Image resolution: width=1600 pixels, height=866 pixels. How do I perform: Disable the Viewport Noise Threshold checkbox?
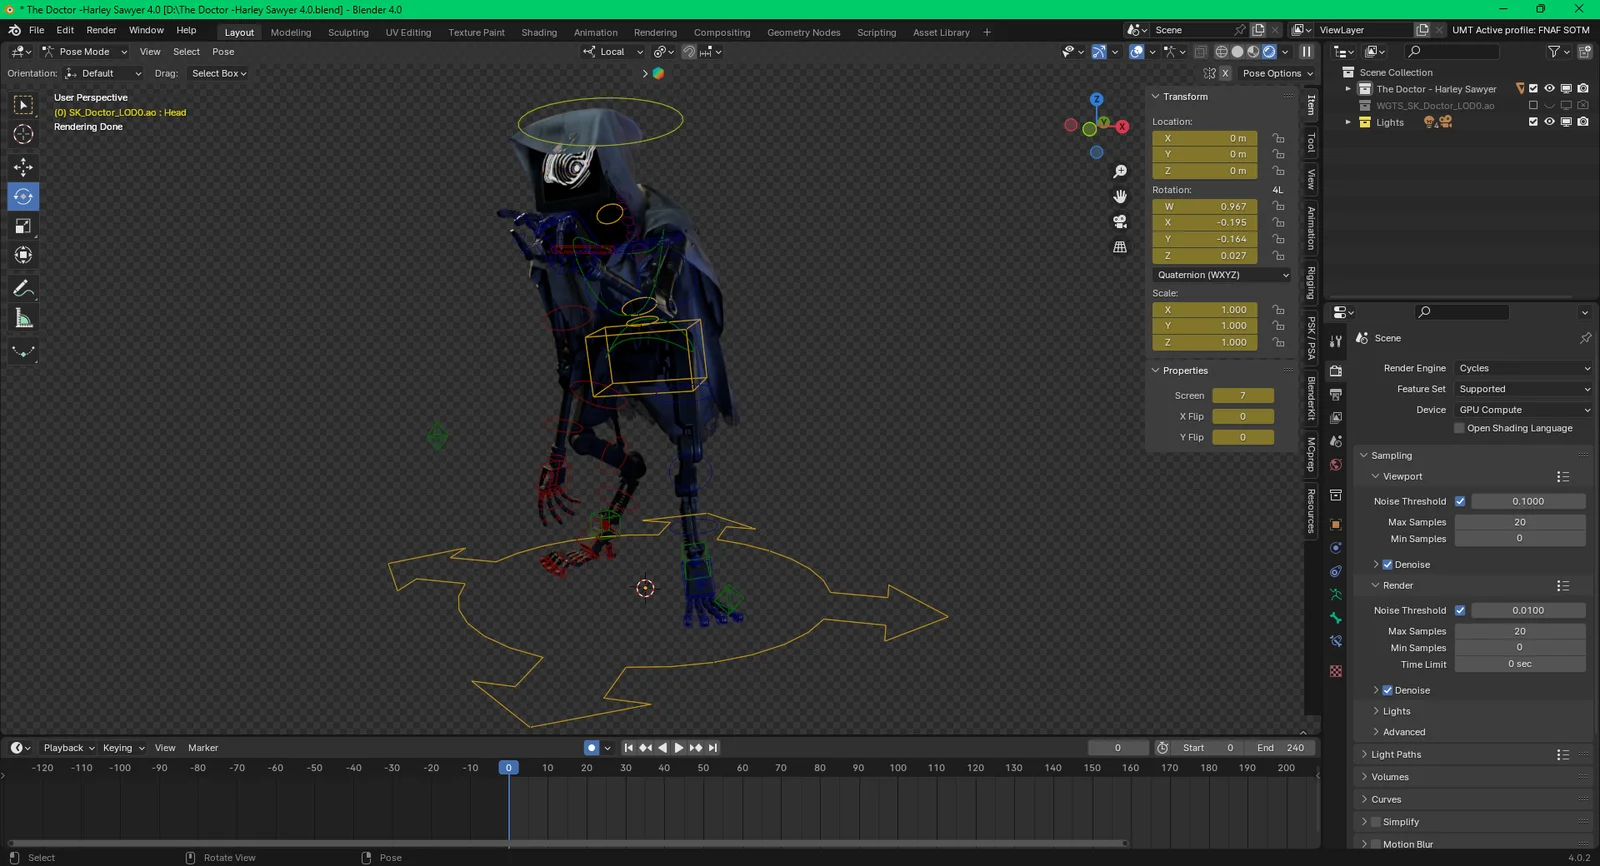tap(1460, 501)
